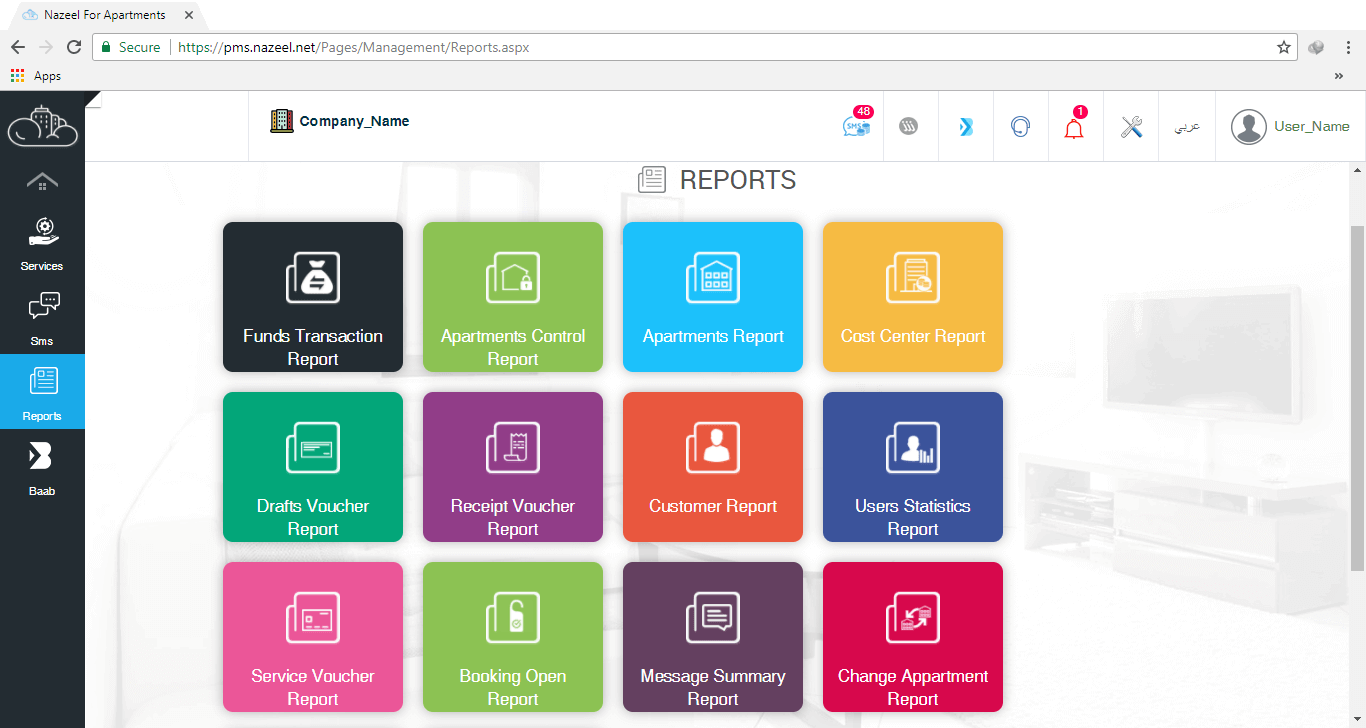The image size is (1366, 728).
Task: Open the User_Name profile dropdown
Action: point(1290,126)
